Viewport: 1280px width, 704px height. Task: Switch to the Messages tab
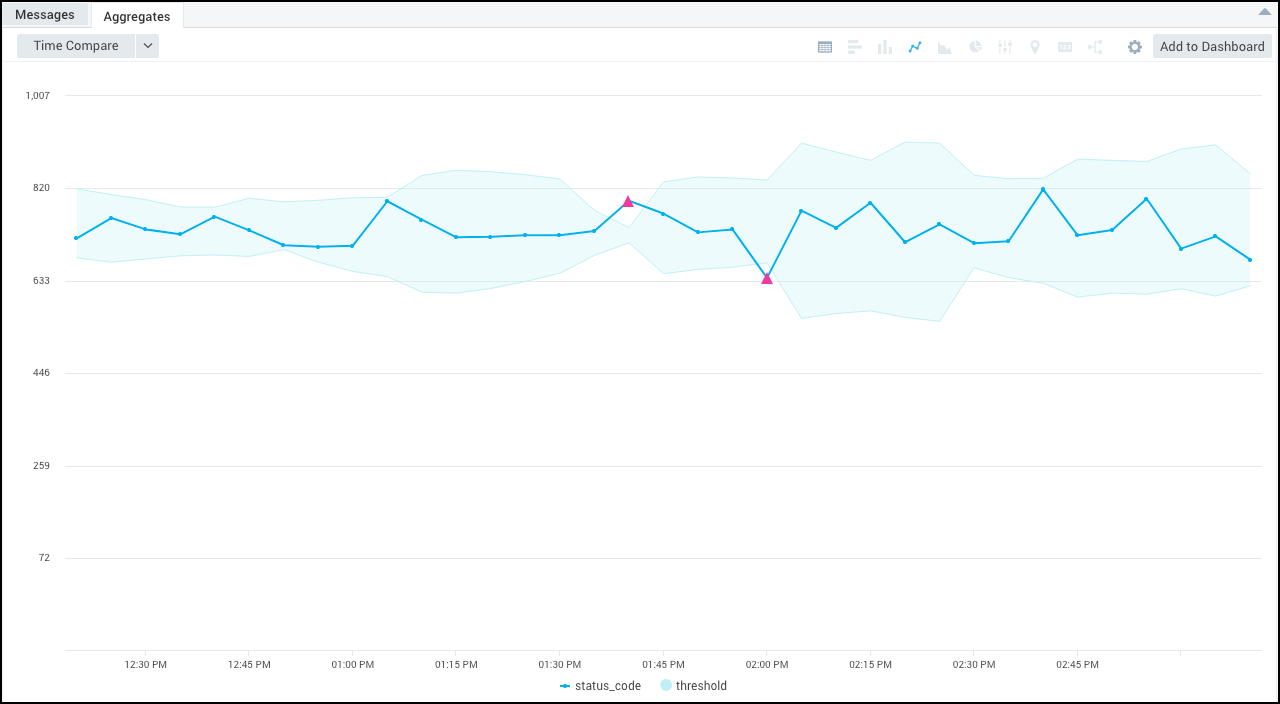tap(45, 15)
